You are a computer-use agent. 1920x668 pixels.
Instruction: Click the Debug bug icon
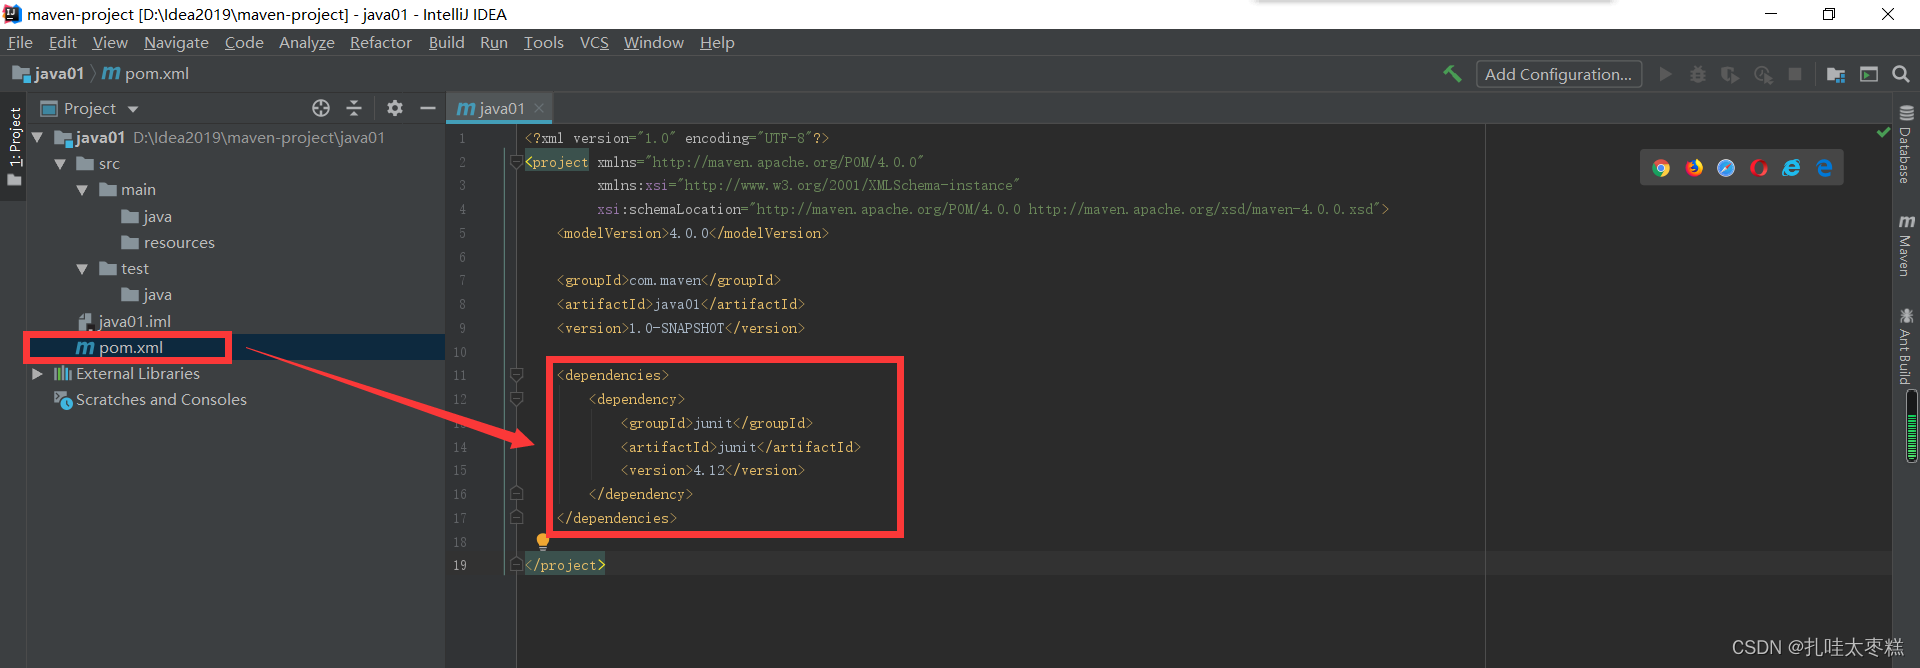tap(1698, 74)
